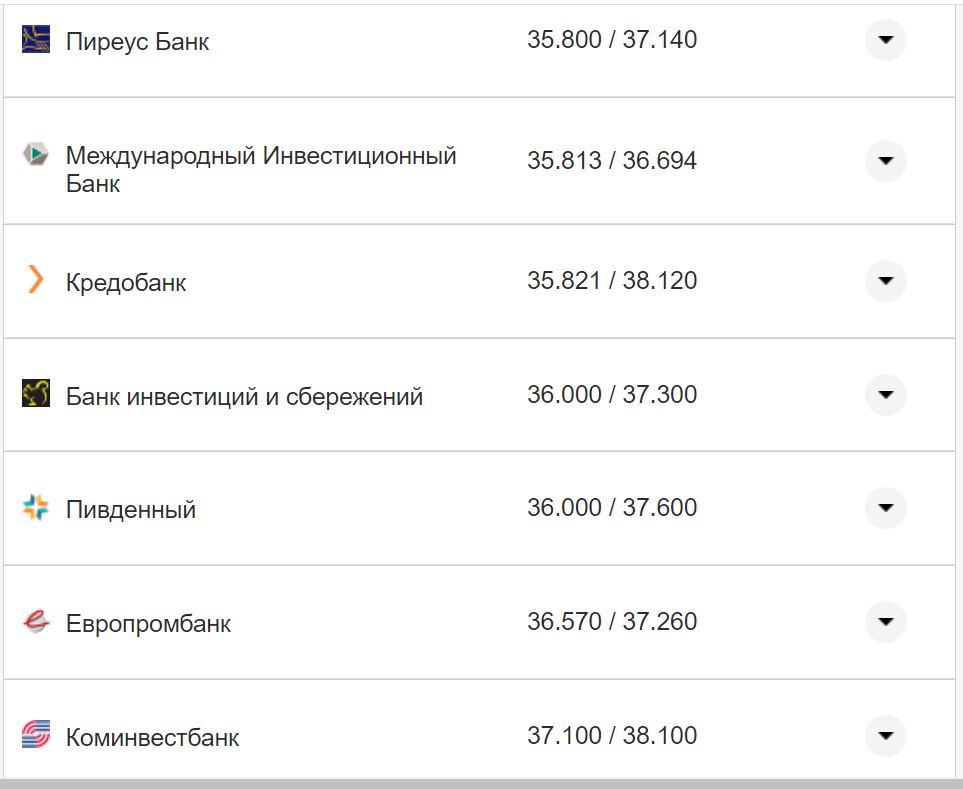Click the colorful Пивденный bank icon
The height and width of the screenshot is (789, 963).
click(34, 507)
